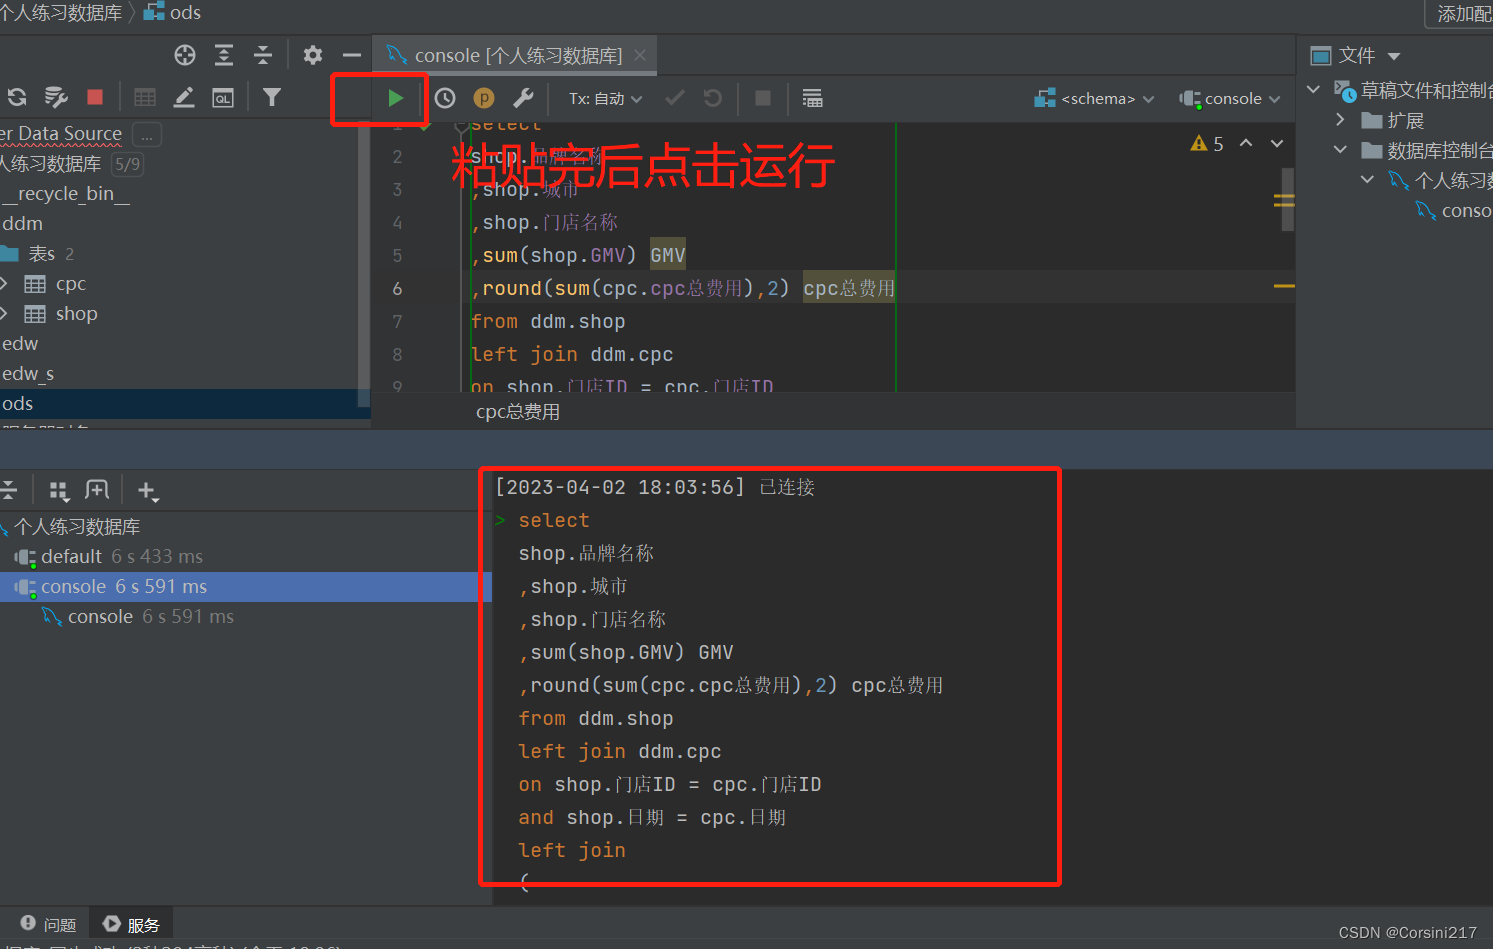Click the rollback arrow icon
Screen dimensions: 1493x949
(x=713, y=98)
